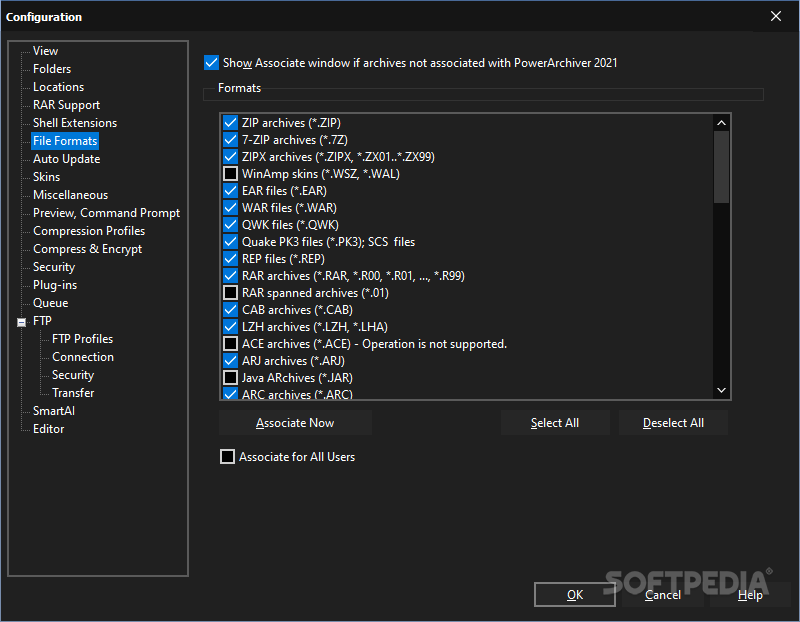Open the View settings category
The height and width of the screenshot is (622, 800).
(45, 51)
